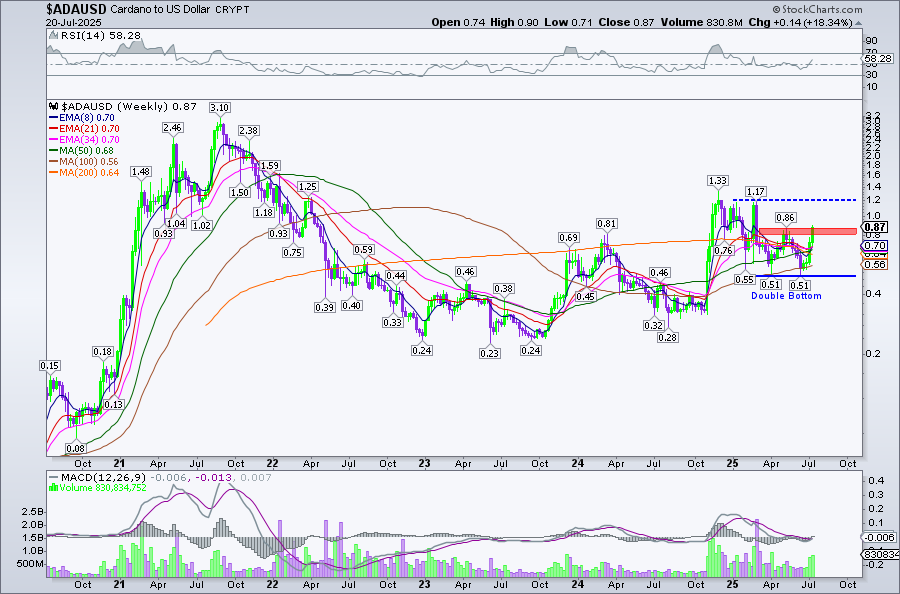Click the EMA(21) 0.70 legend entry
Viewport: 900px width, 594px height.
pos(84,129)
